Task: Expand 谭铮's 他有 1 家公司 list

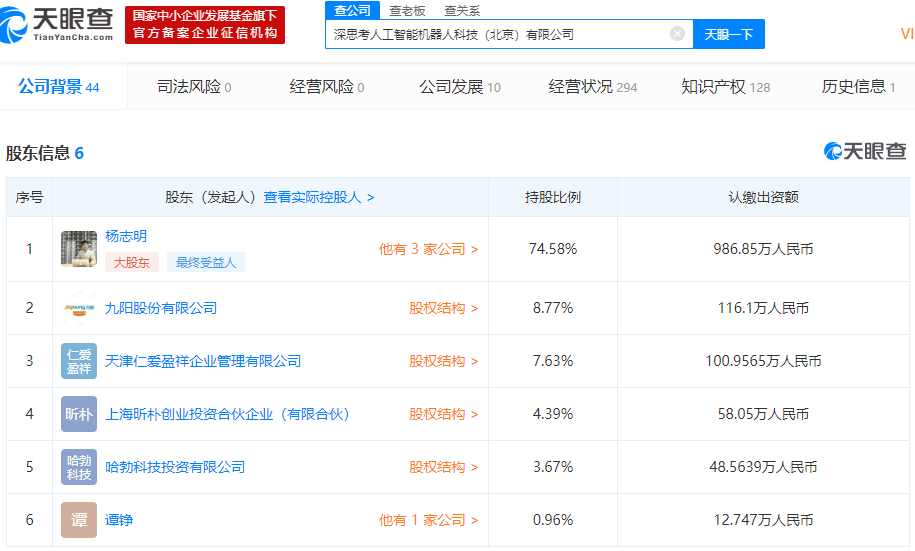Action: coord(428,520)
